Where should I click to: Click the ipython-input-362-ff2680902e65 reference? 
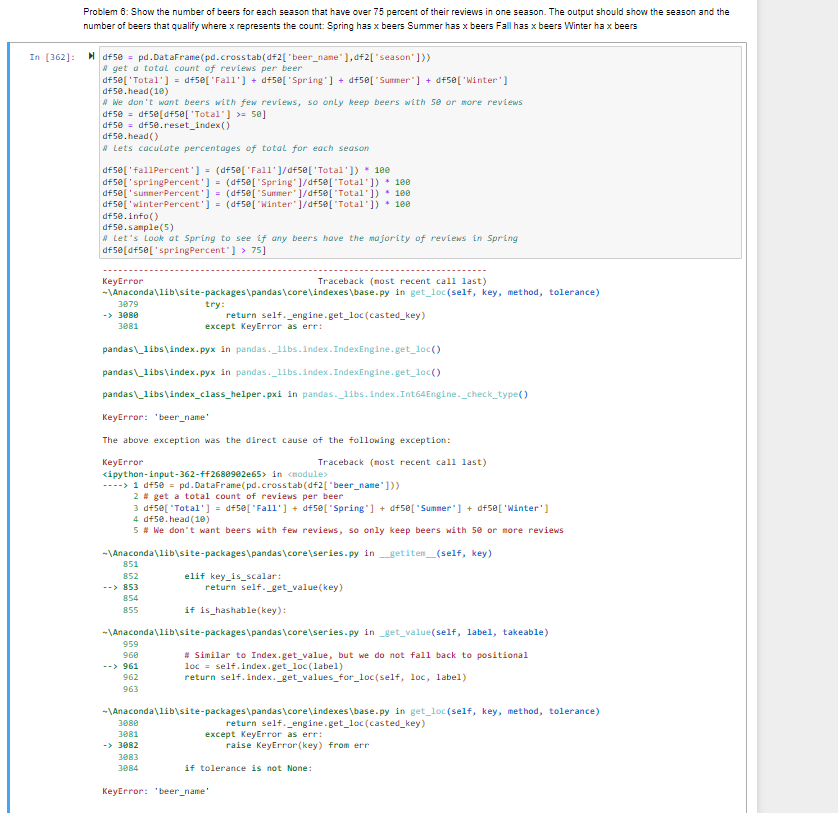tap(184, 474)
